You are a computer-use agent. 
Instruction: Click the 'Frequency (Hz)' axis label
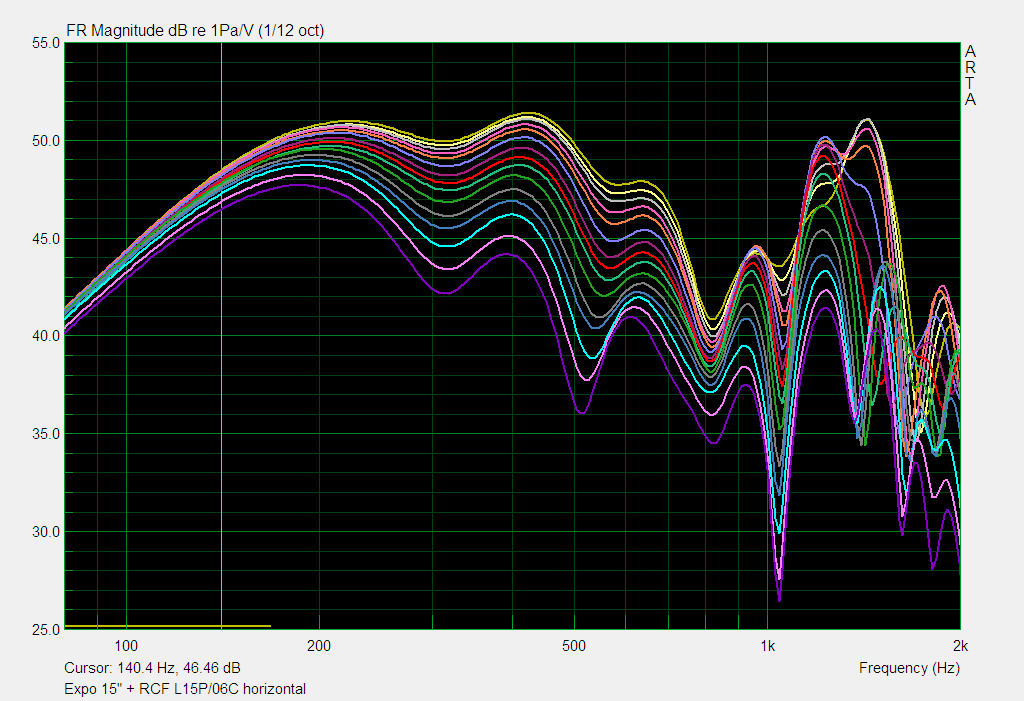coord(909,668)
